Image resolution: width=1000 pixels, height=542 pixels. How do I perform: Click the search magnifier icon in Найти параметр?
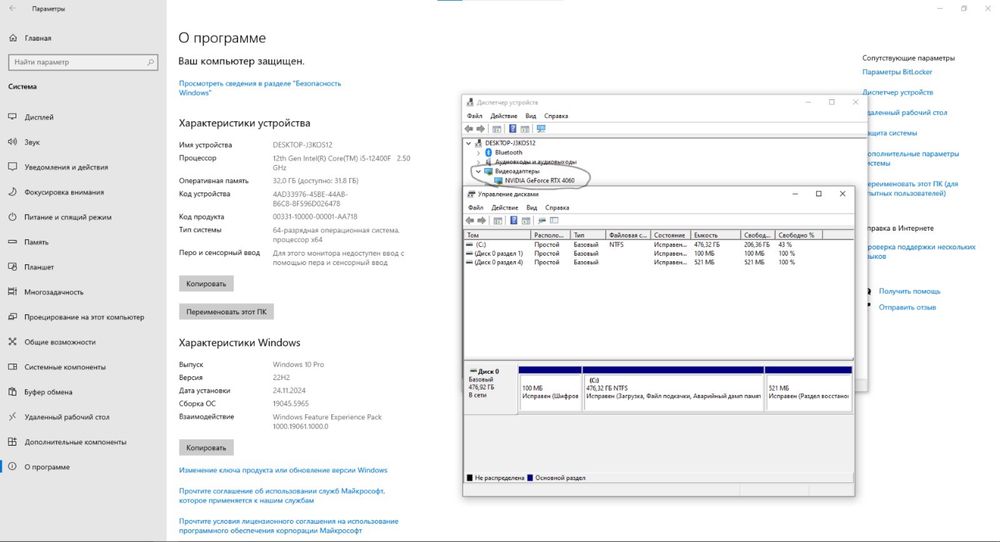pyautogui.click(x=151, y=62)
